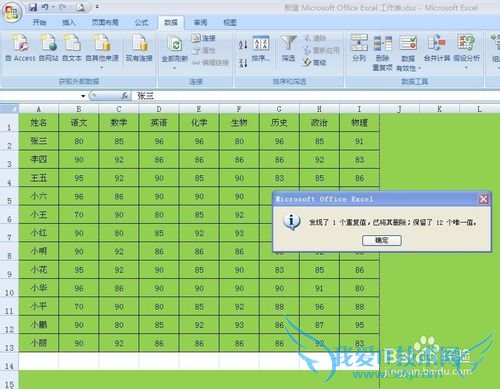Click 合并计算 consolidate icon
Viewport: 500px width, 389px height.
pyautogui.click(x=437, y=48)
